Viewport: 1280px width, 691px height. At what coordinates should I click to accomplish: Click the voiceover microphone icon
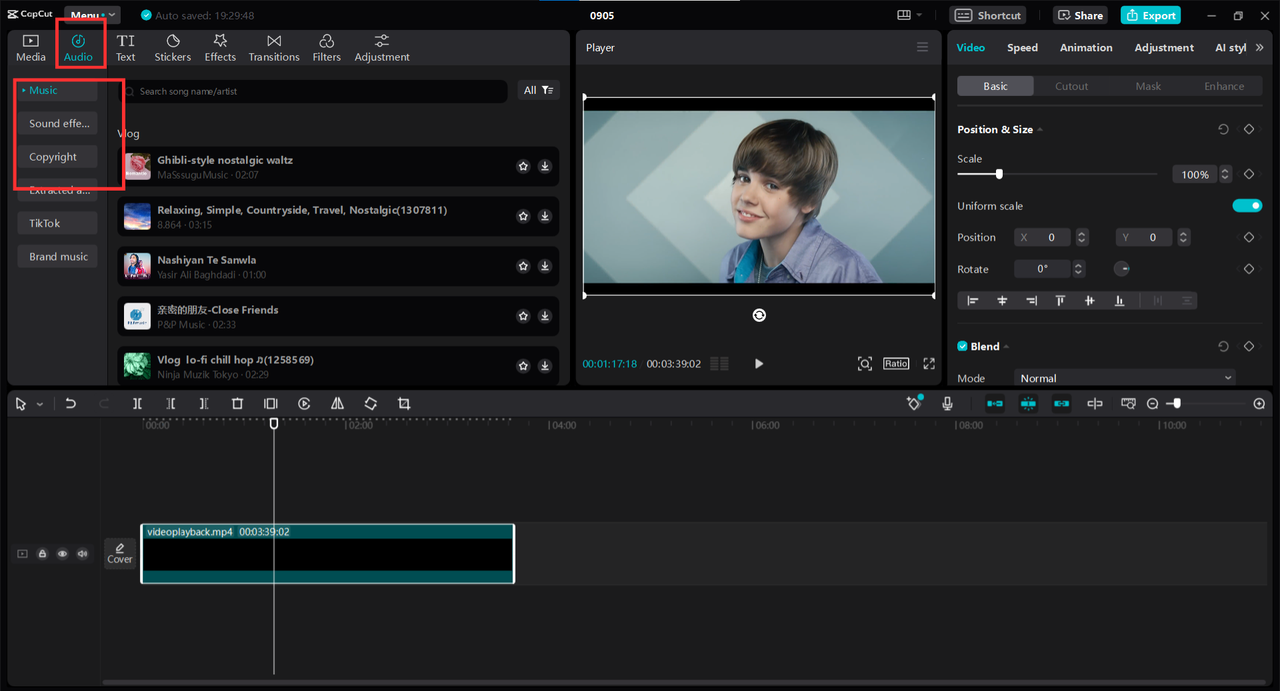[x=946, y=403]
